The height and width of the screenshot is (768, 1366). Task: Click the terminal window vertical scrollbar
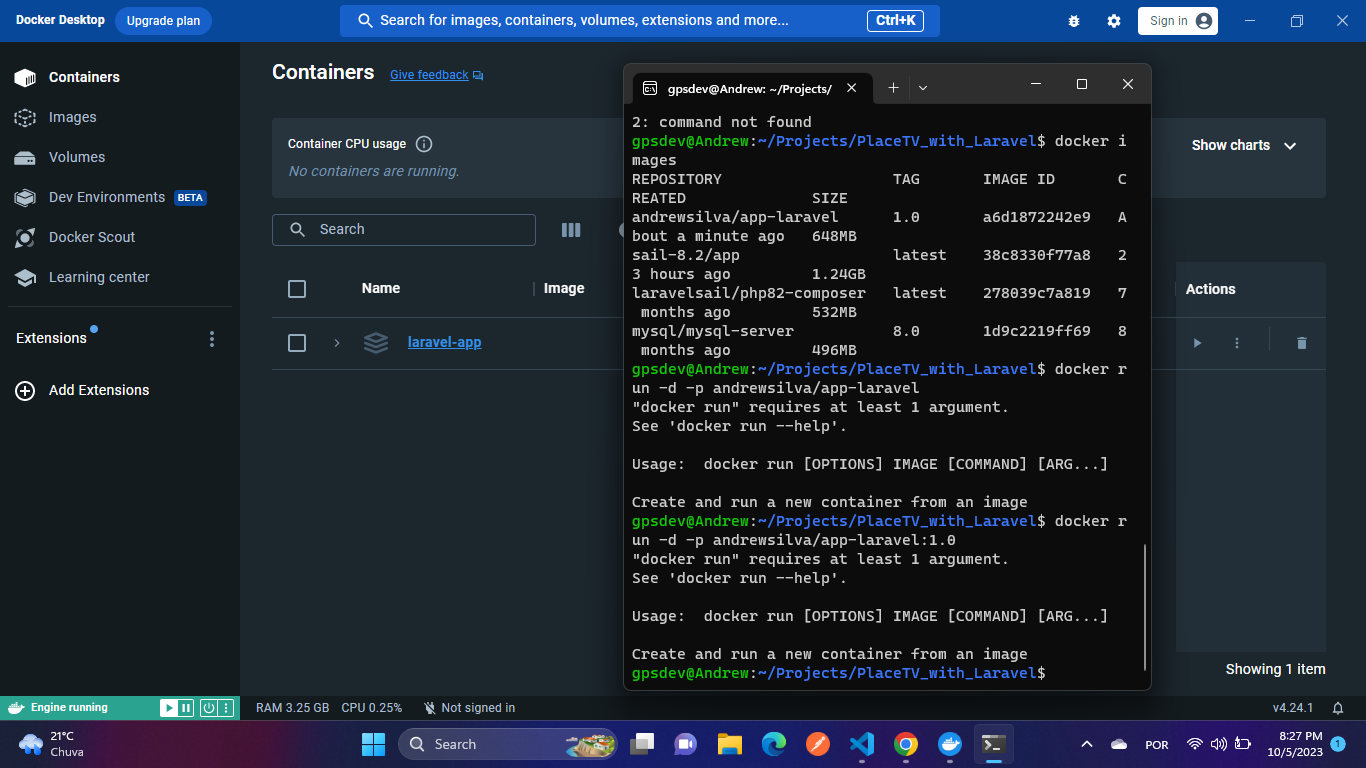point(1145,608)
